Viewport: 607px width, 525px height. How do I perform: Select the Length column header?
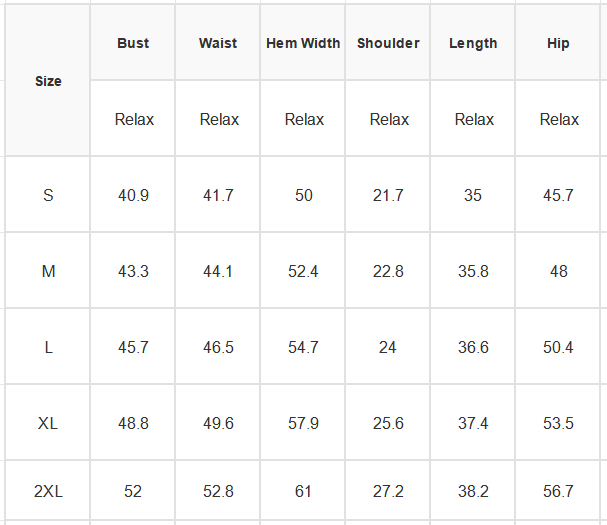pyautogui.click(x=473, y=43)
